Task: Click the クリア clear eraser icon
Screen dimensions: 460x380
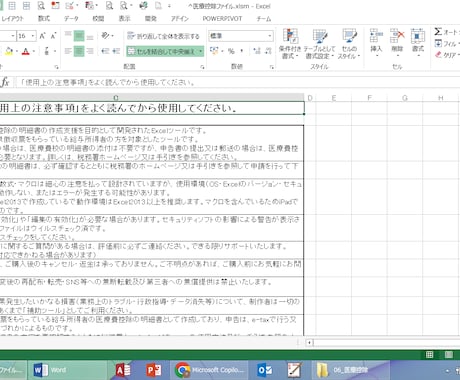Action: point(438,55)
